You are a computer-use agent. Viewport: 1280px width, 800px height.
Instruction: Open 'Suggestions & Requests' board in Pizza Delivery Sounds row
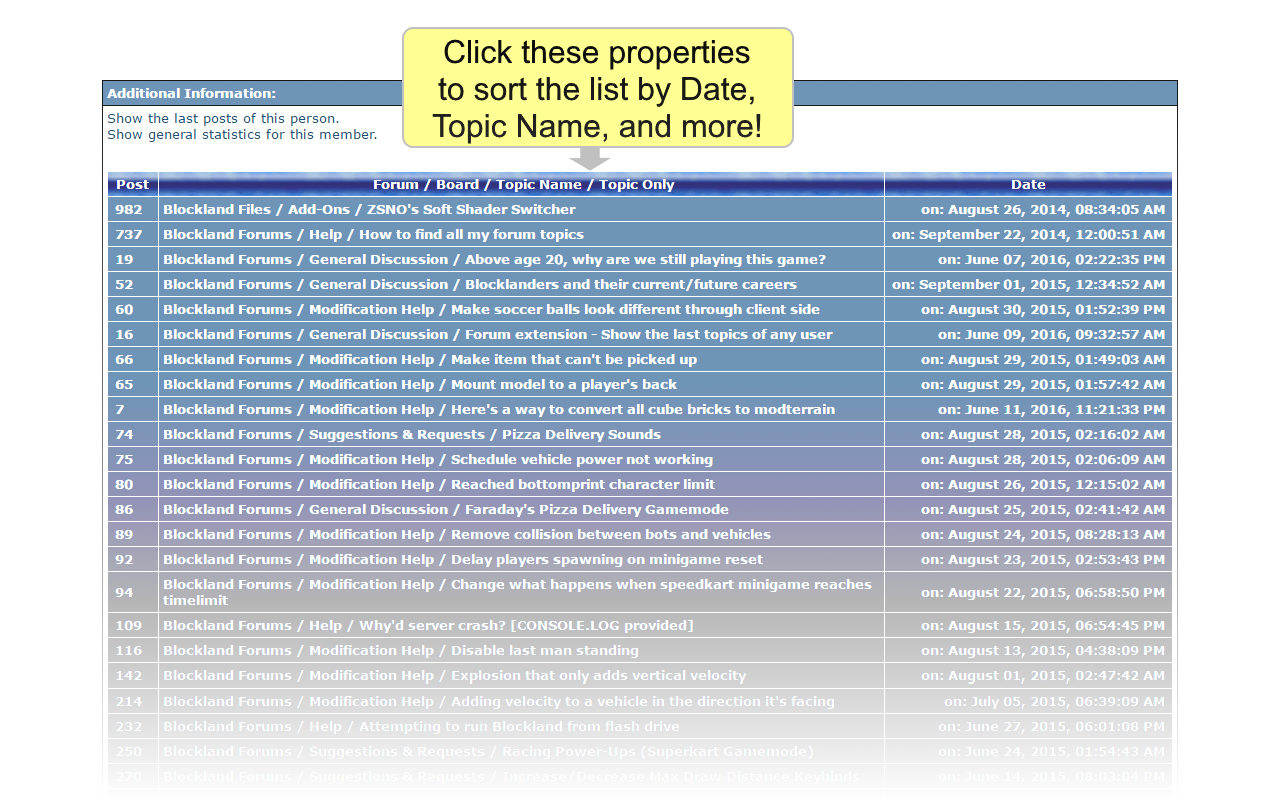tap(397, 434)
